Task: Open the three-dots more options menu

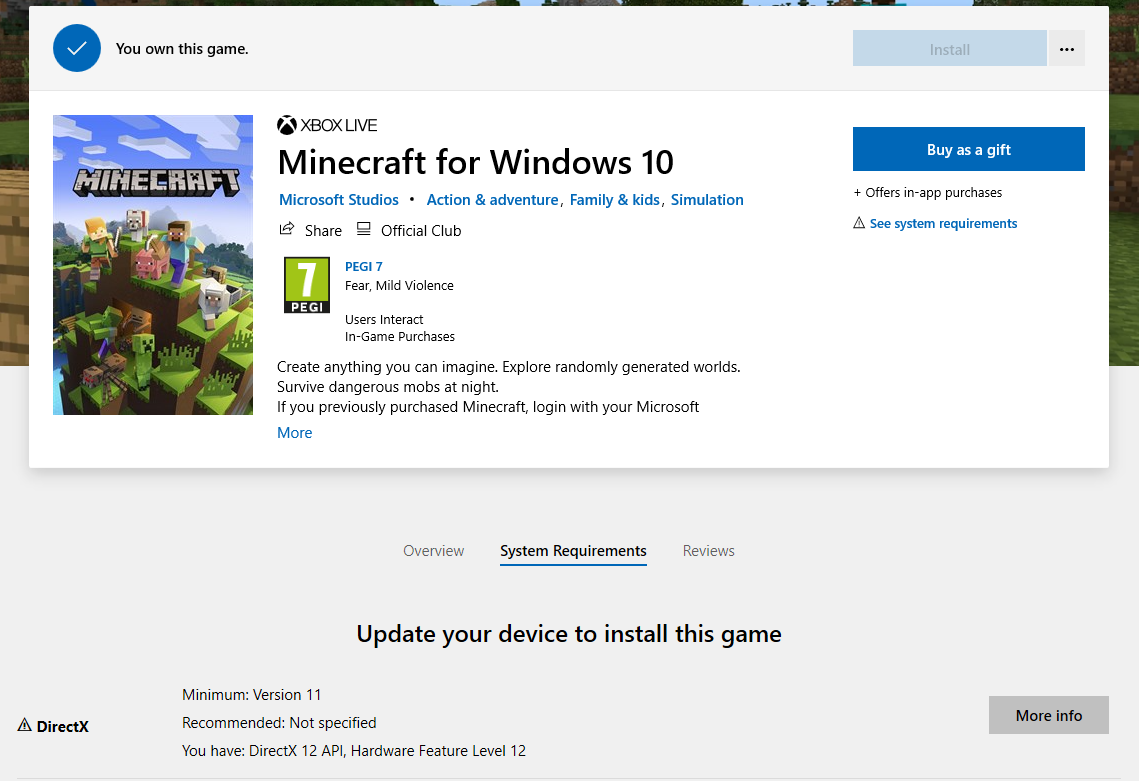Action: click(1066, 49)
